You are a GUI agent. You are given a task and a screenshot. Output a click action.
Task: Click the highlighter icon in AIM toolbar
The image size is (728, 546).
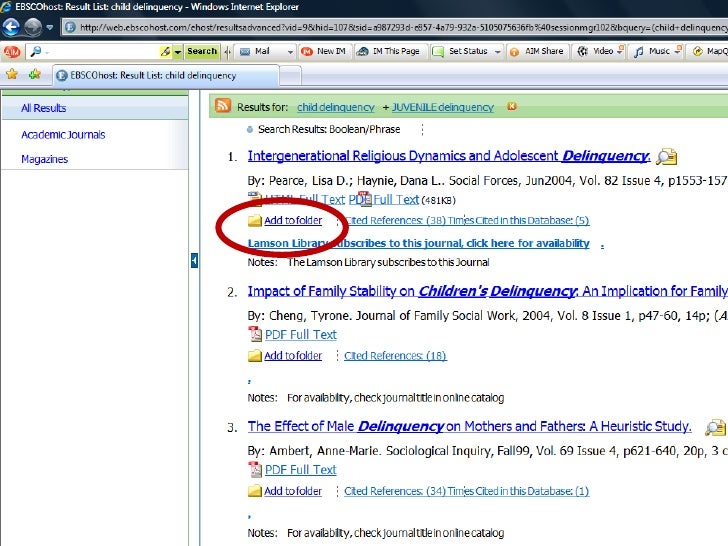[x=166, y=52]
